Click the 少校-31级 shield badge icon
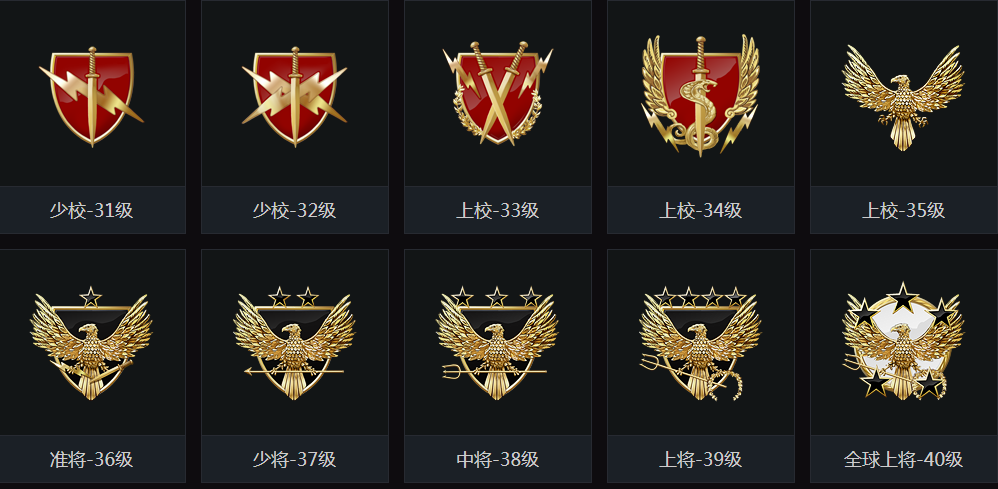Screen dimensions: 998x489 [92, 96]
